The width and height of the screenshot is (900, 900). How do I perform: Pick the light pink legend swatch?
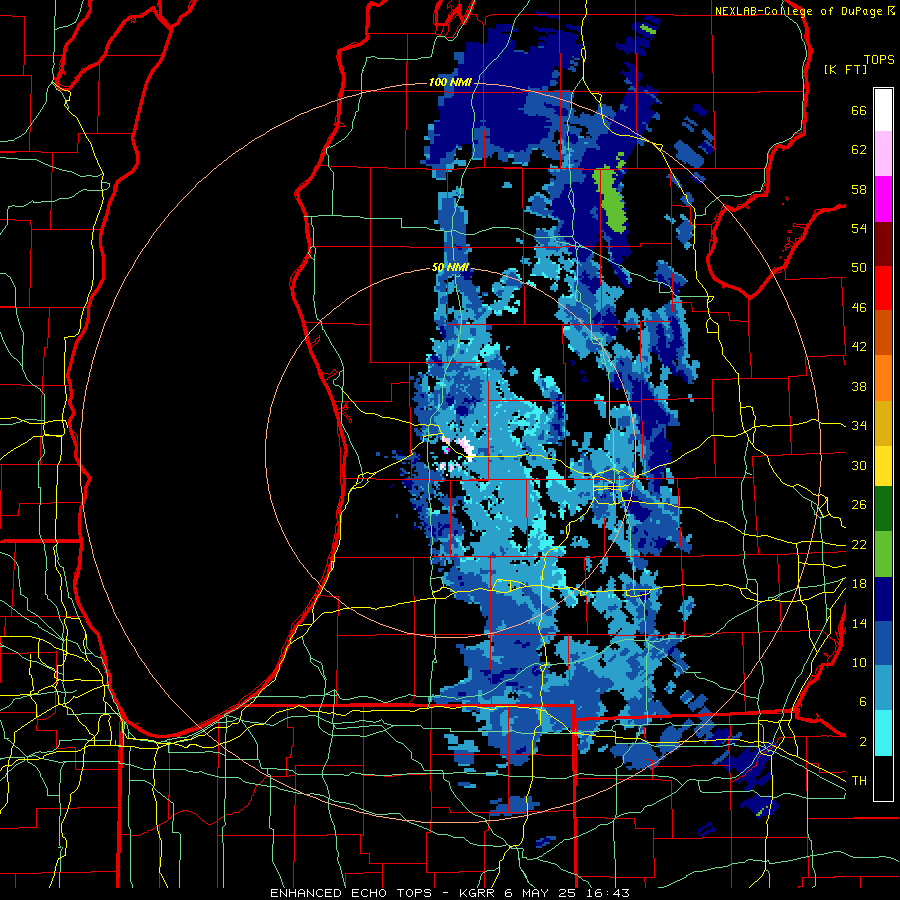(883, 154)
